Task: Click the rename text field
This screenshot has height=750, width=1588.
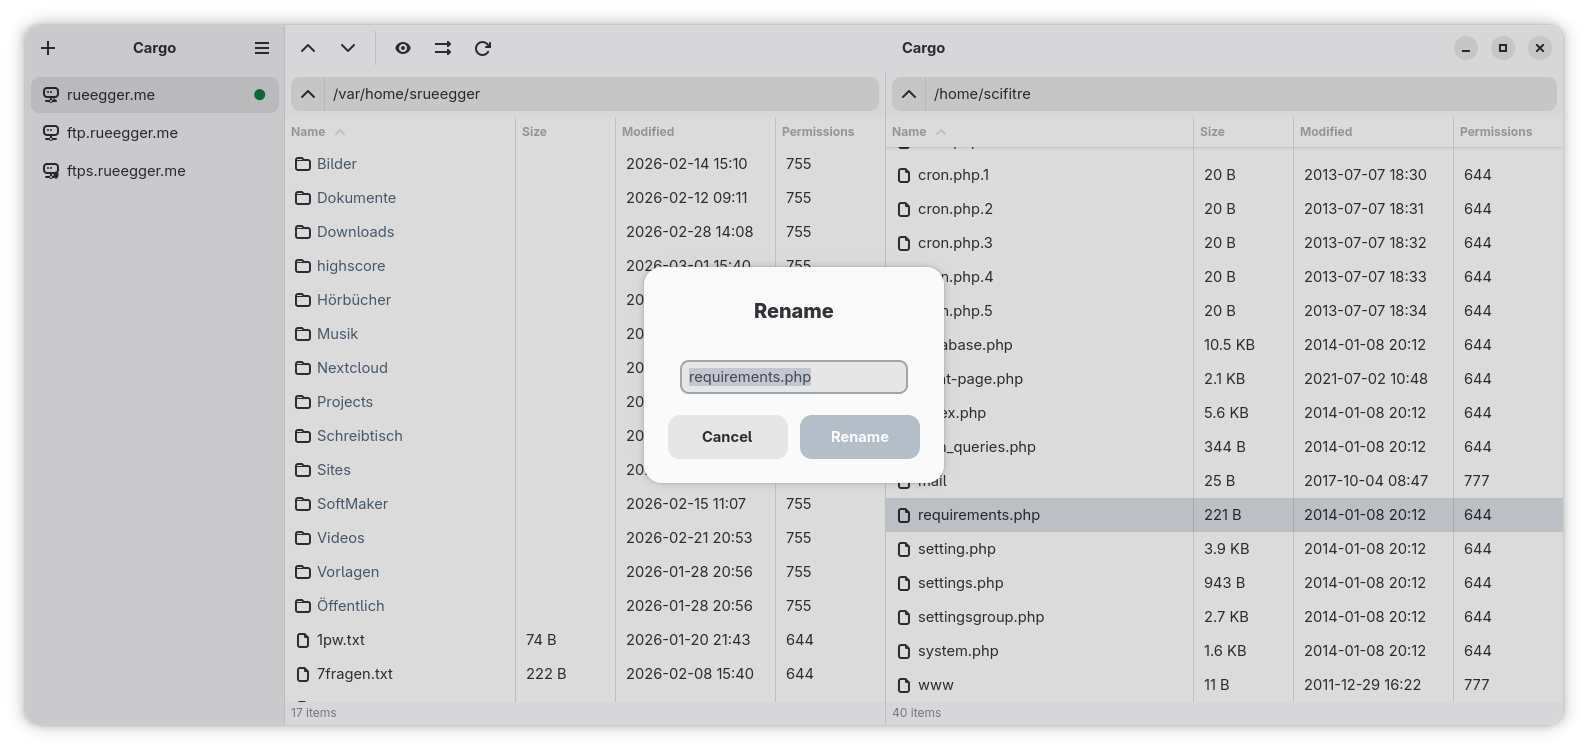Action: (794, 377)
